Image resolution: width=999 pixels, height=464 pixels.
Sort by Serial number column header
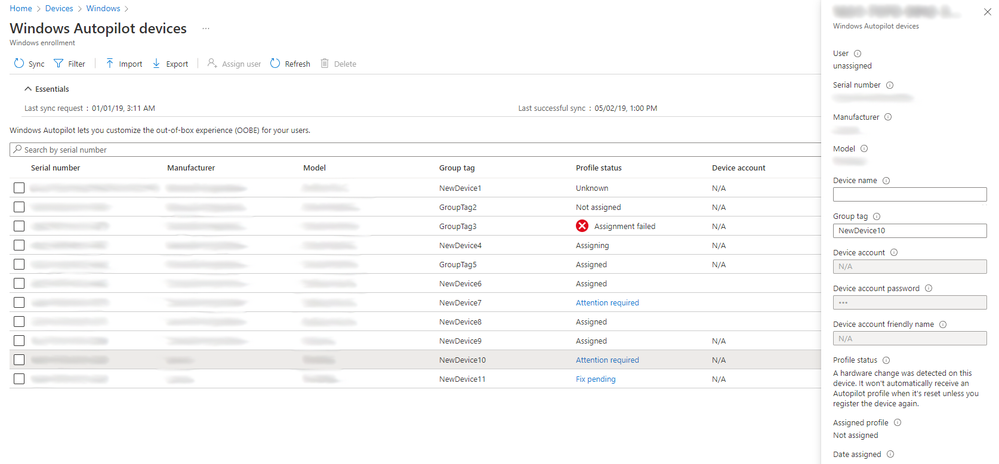point(55,168)
